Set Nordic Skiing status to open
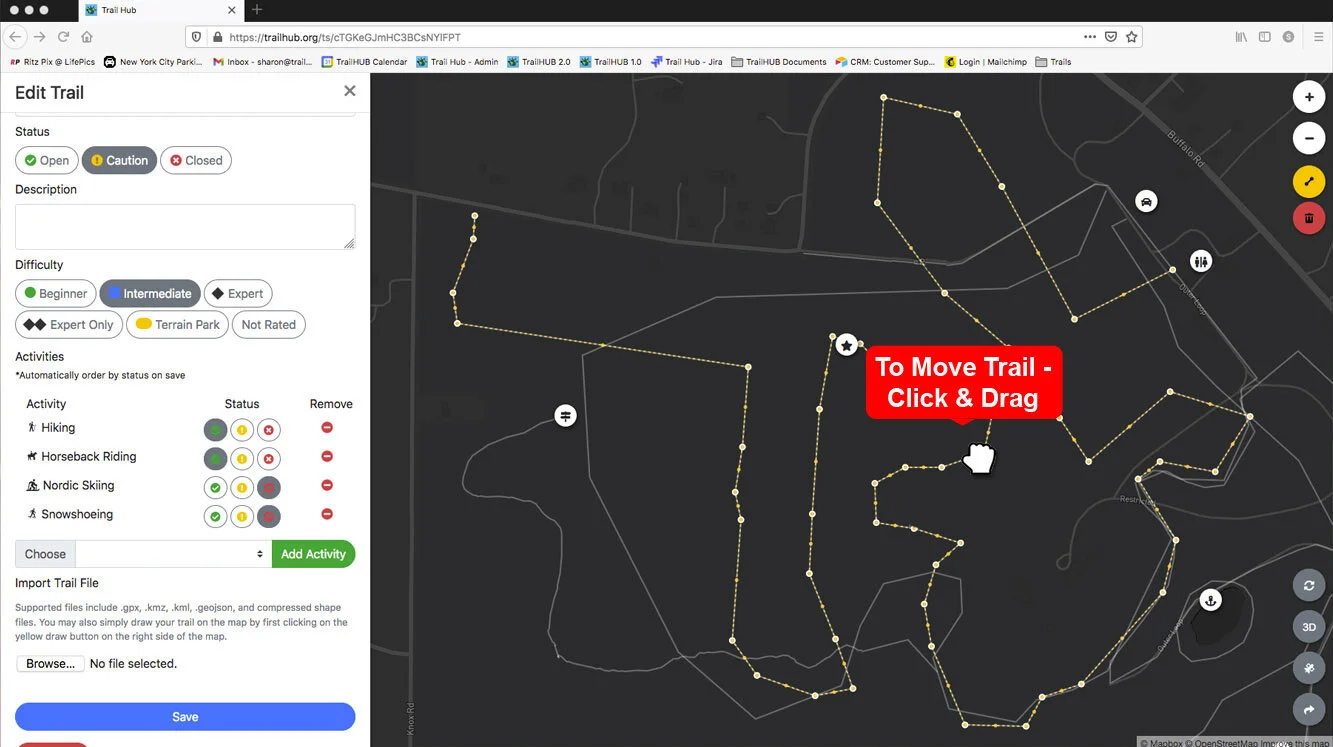1333x747 pixels. (x=215, y=489)
